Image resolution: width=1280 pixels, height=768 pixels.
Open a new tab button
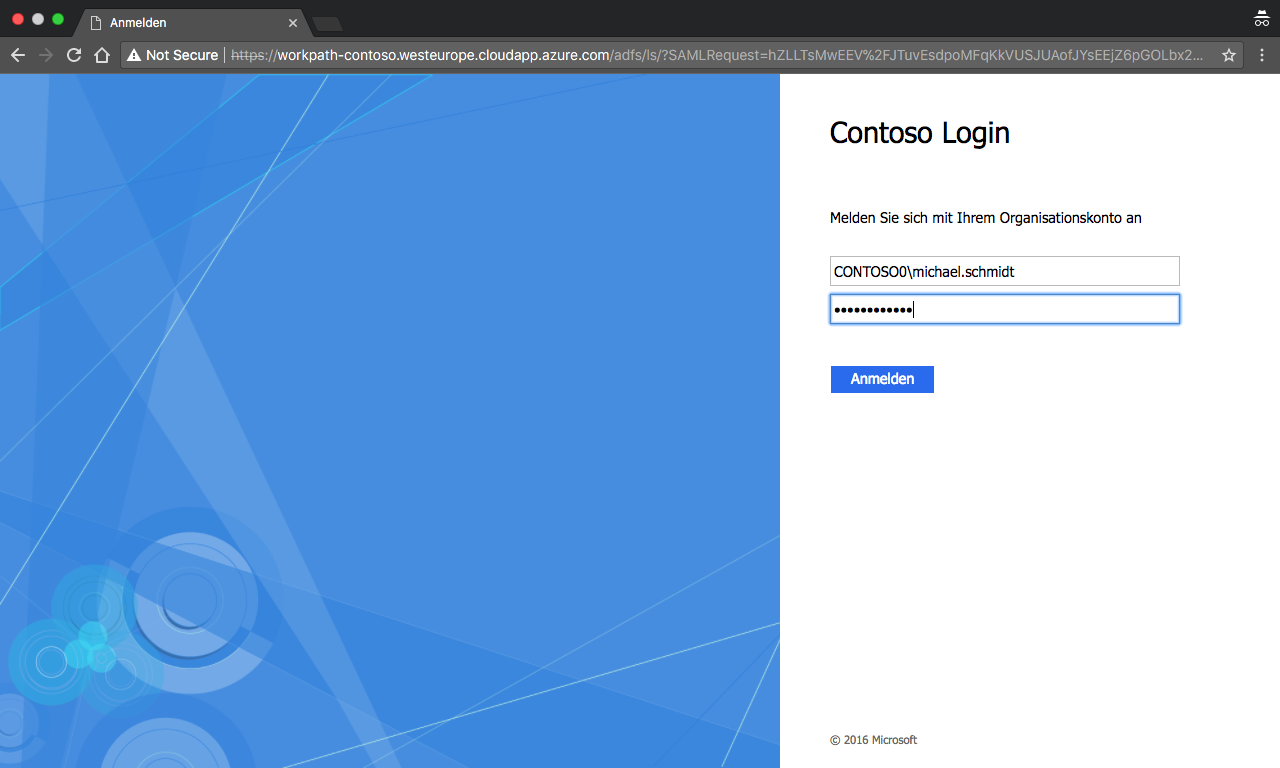[x=327, y=23]
